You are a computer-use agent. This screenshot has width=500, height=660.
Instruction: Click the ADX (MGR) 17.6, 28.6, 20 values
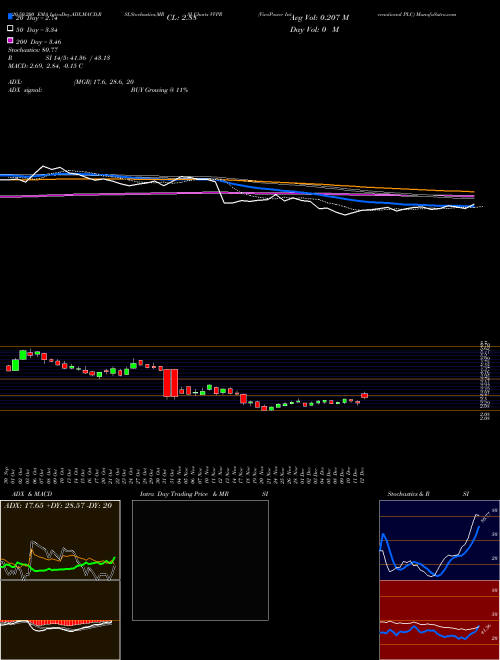[104, 82]
